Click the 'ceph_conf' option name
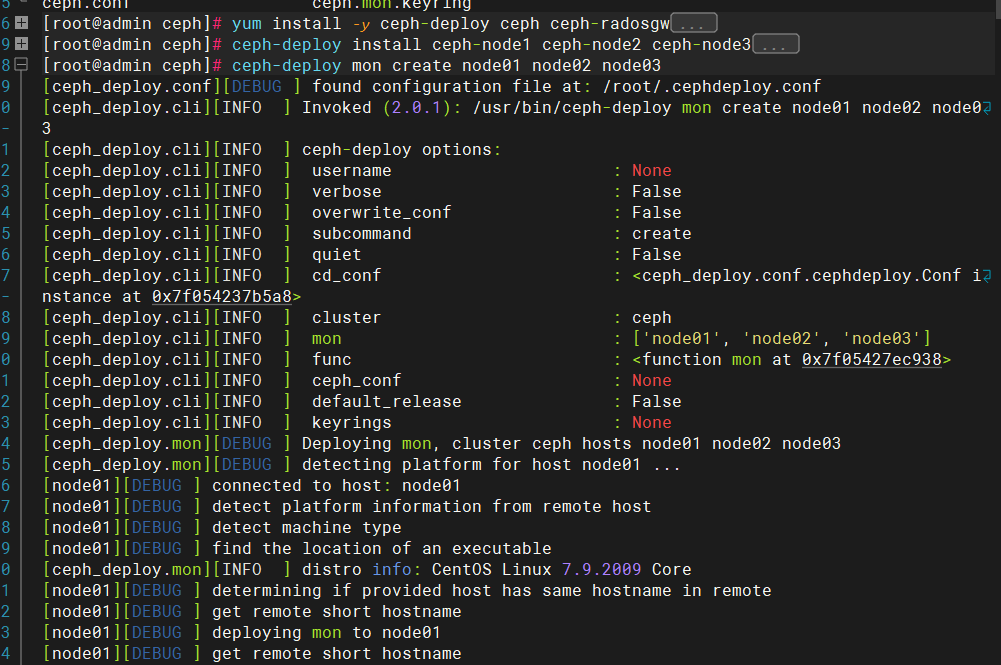This screenshot has height=665, width=1001. (x=356, y=382)
